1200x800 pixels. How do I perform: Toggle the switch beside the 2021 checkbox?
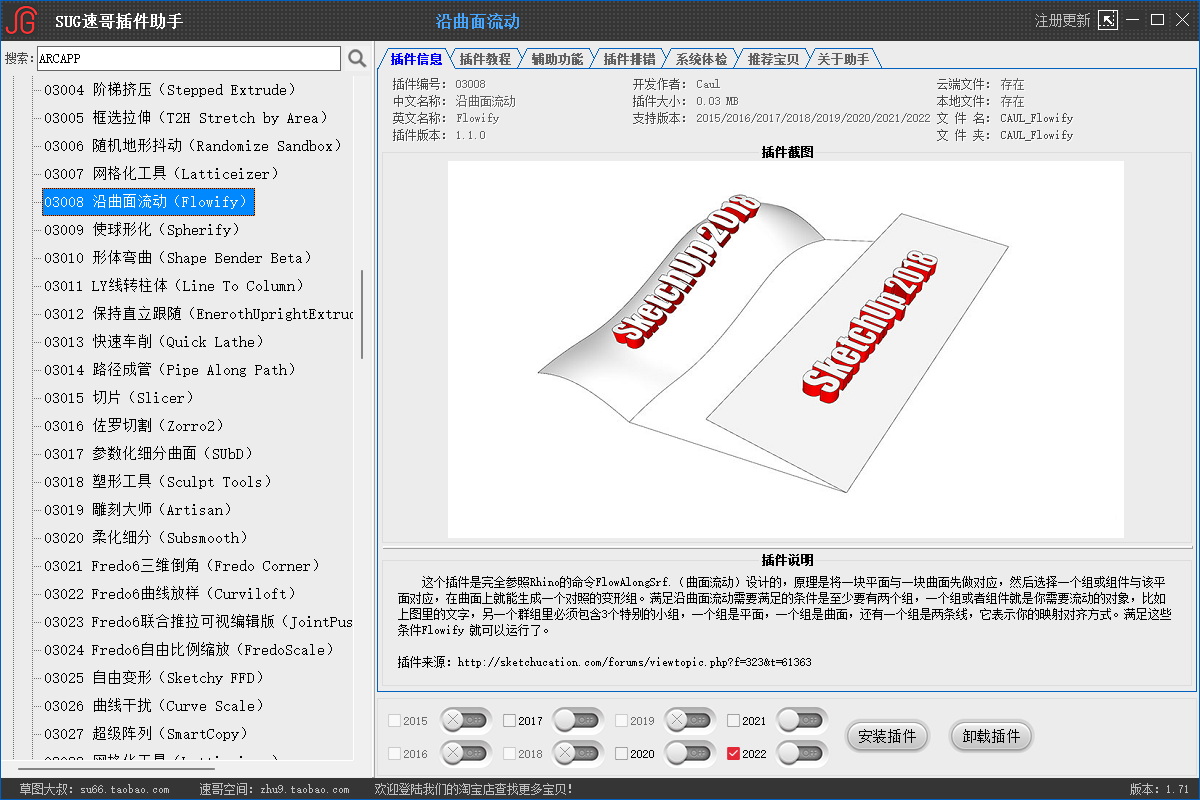click(802, 720)
